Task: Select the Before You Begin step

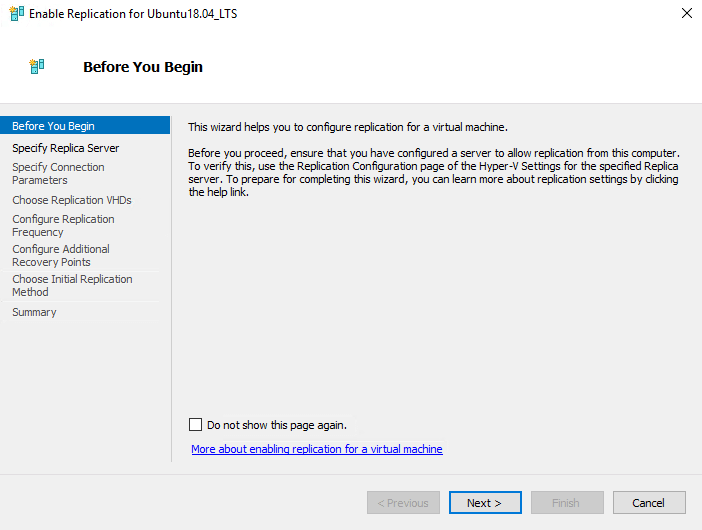Action: click(85, 126)
